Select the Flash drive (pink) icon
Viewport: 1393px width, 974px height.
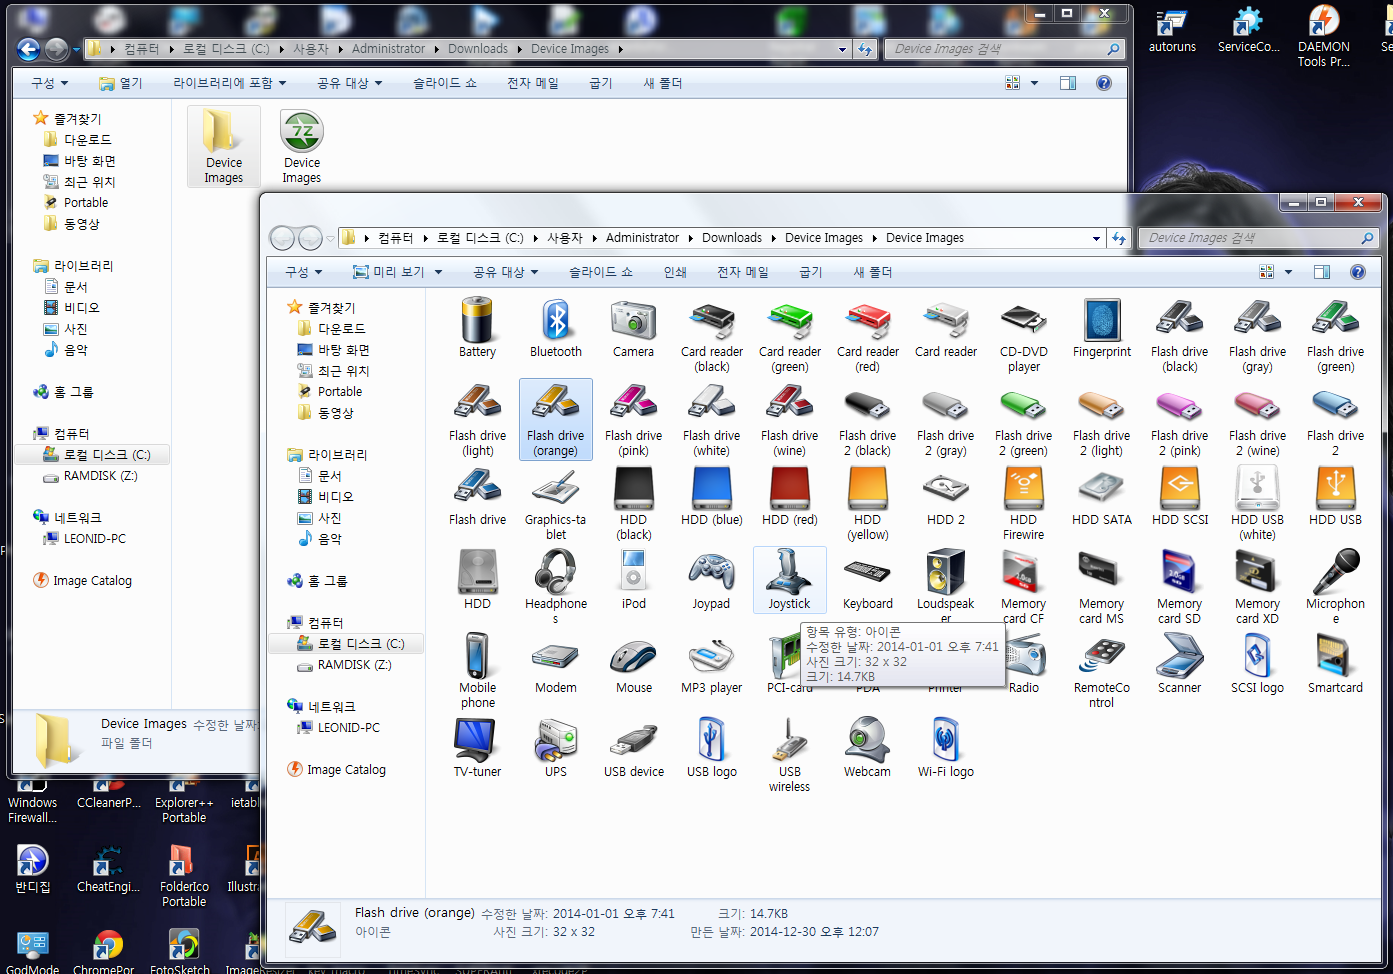(x=633, y=419)
